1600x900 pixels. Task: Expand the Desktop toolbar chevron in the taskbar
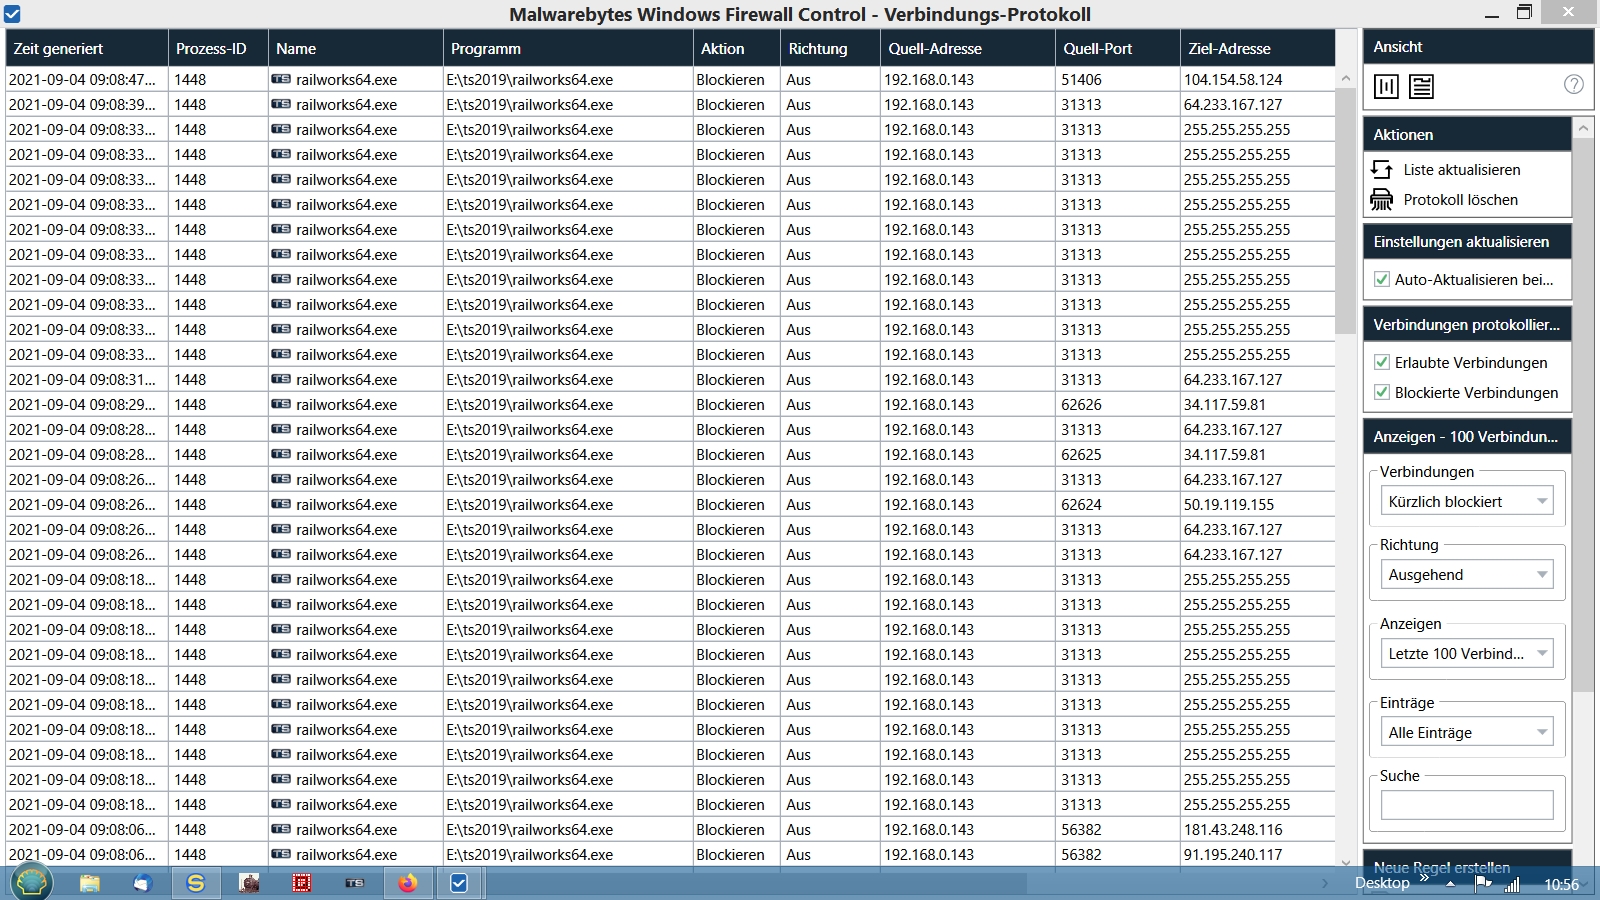coord(1424,877)
